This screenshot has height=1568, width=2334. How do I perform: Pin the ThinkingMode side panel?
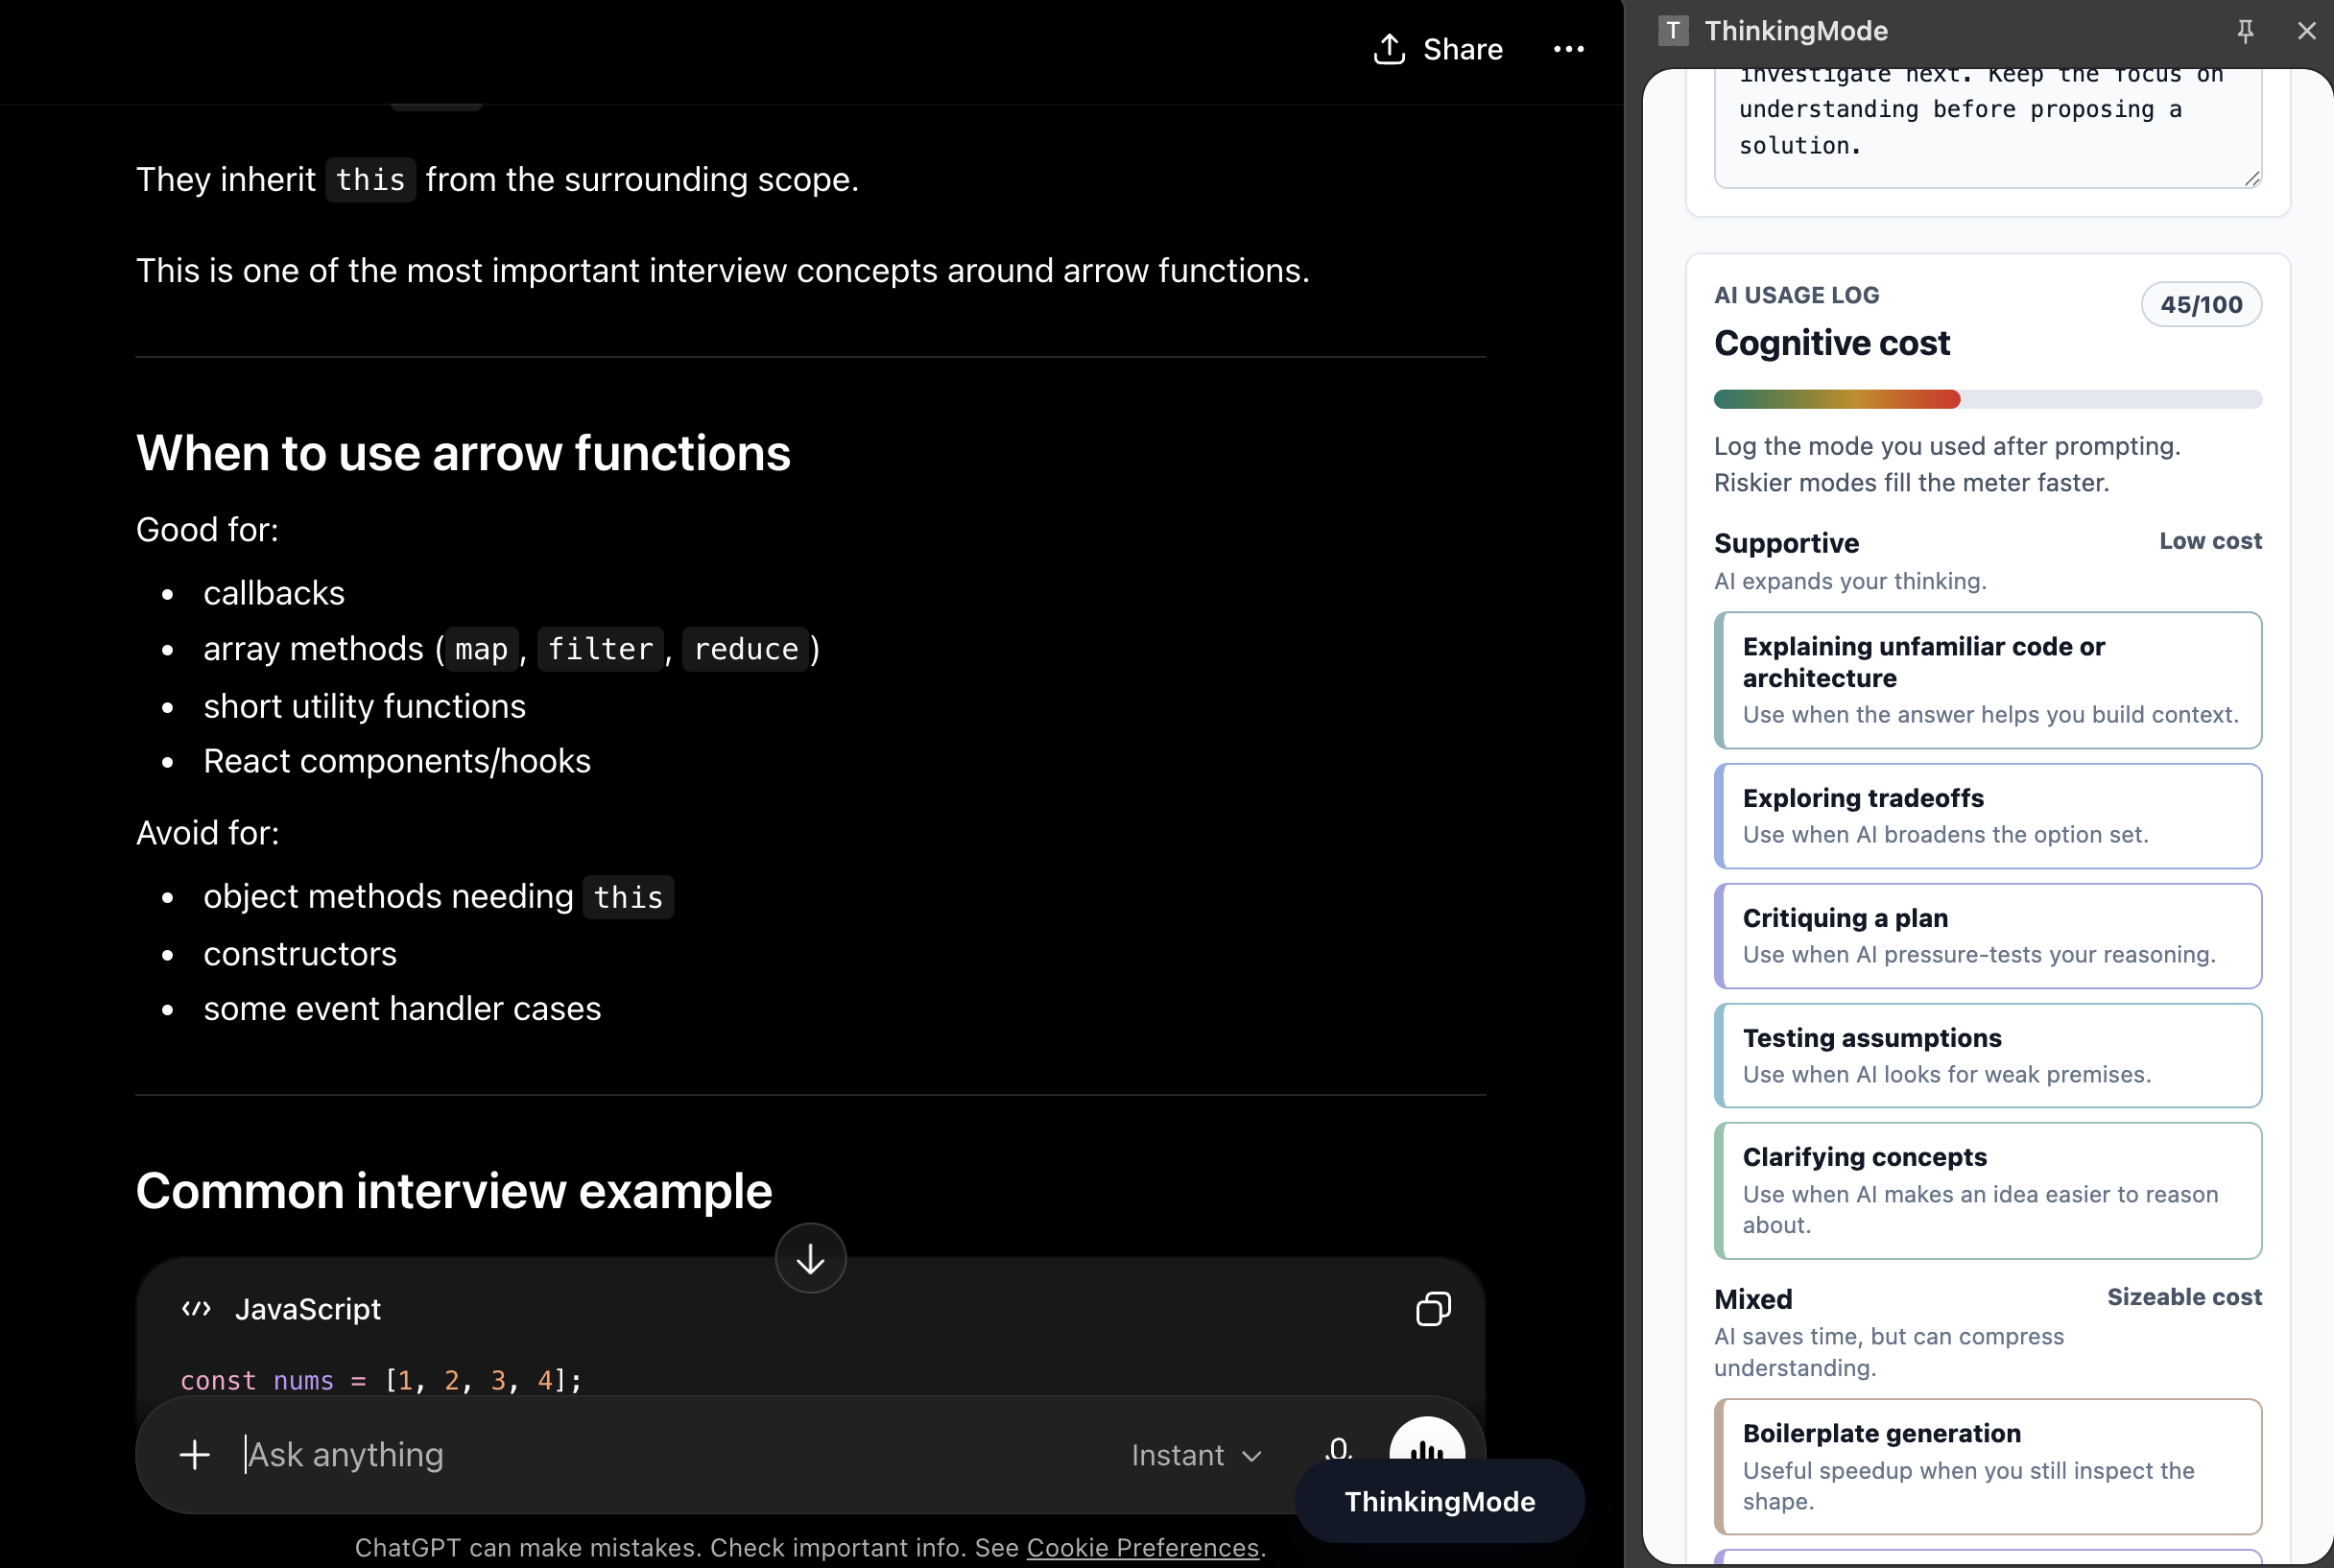pos(2245,31)
